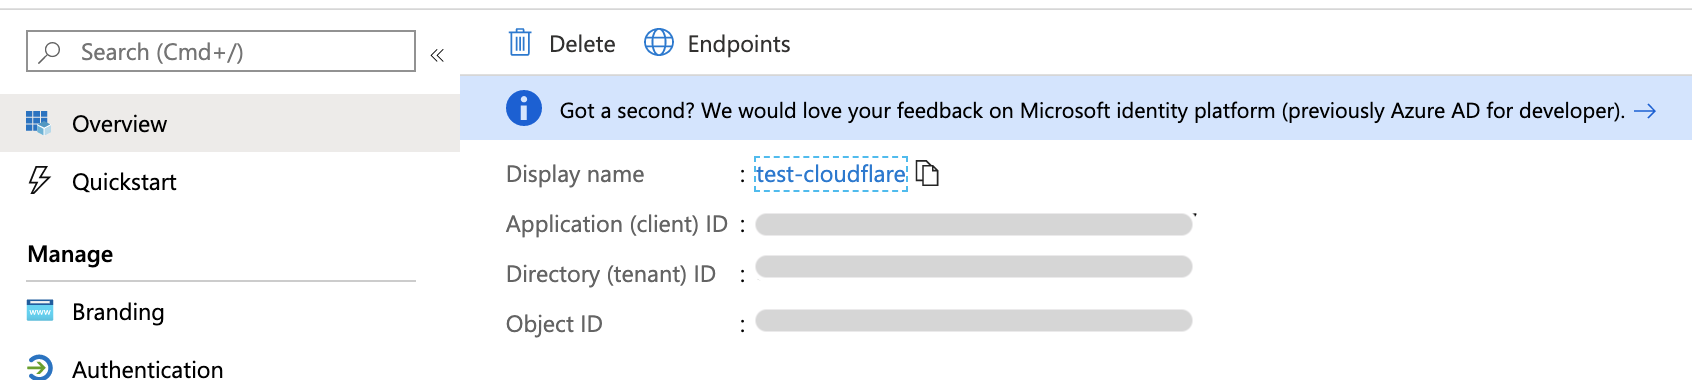Screen dimensions: 1692x380
Task: Open the test-cloudflare display name link
Action: (x=831, y=174)
